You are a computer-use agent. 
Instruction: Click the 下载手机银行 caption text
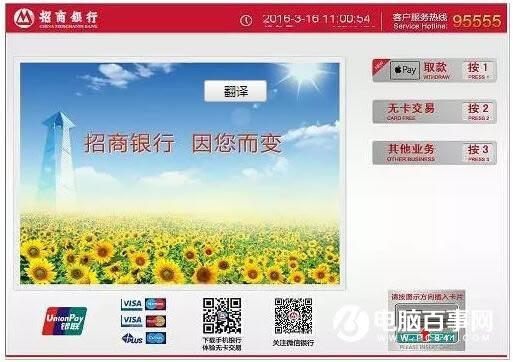point(222,340)
